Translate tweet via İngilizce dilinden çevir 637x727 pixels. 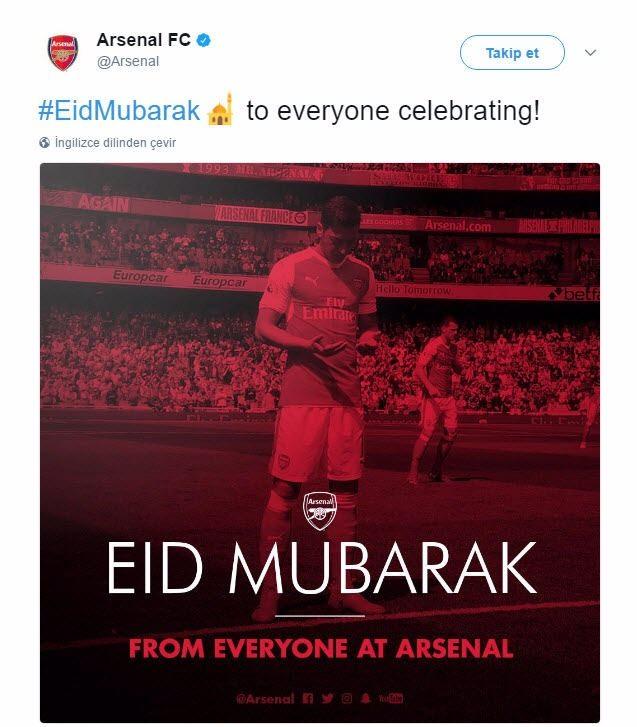click(x=115, y=143)
